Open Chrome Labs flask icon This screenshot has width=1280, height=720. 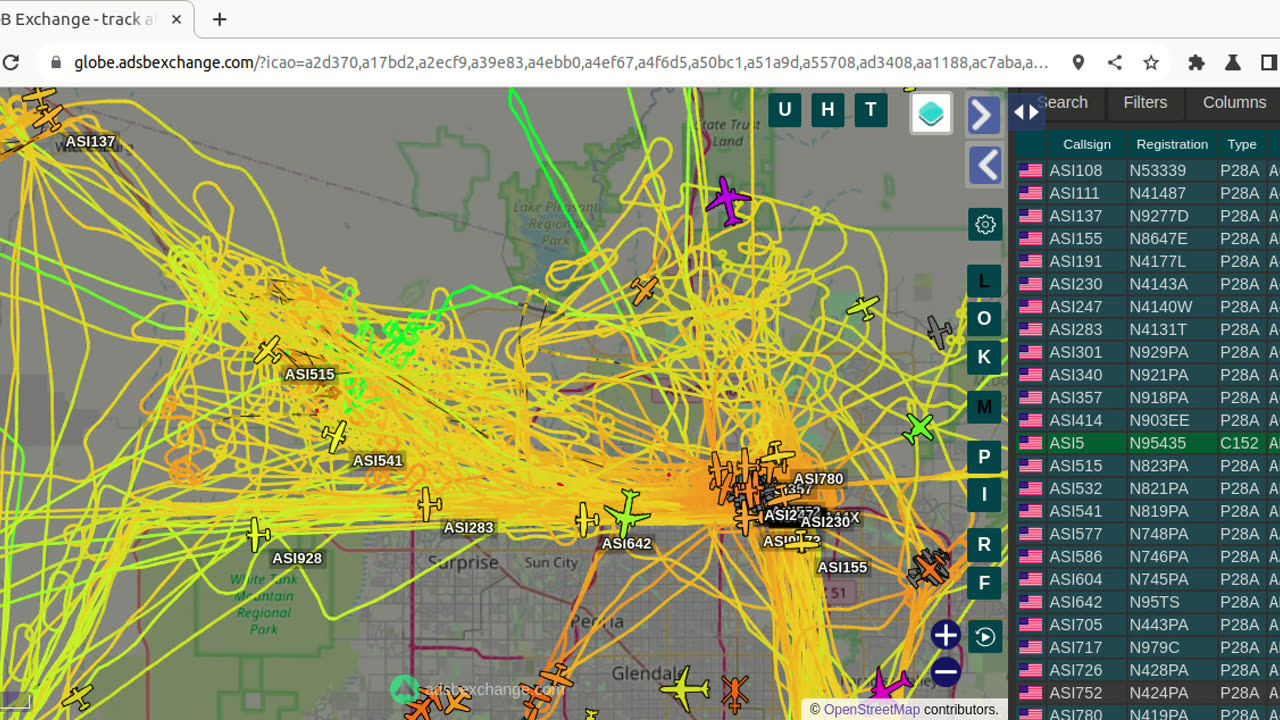click(1232, 62)
